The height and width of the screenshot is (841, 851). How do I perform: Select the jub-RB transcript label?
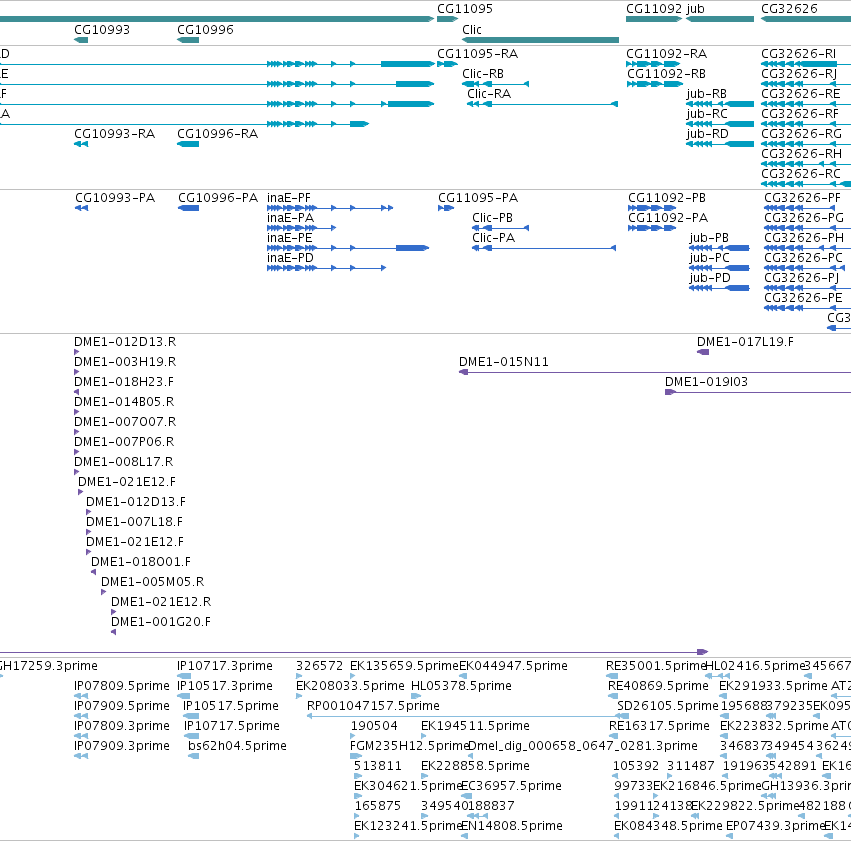click(706, 94)
